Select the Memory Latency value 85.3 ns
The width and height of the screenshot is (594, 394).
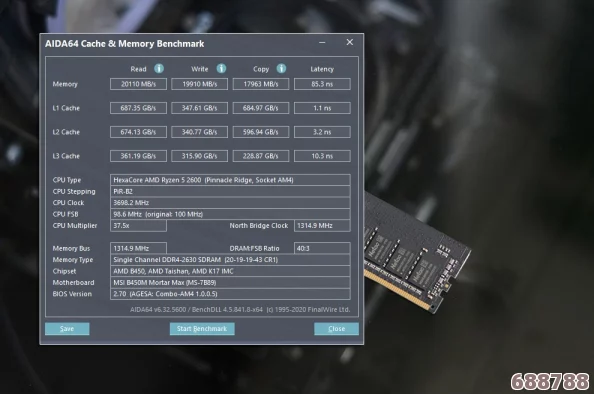coord(322,84)
